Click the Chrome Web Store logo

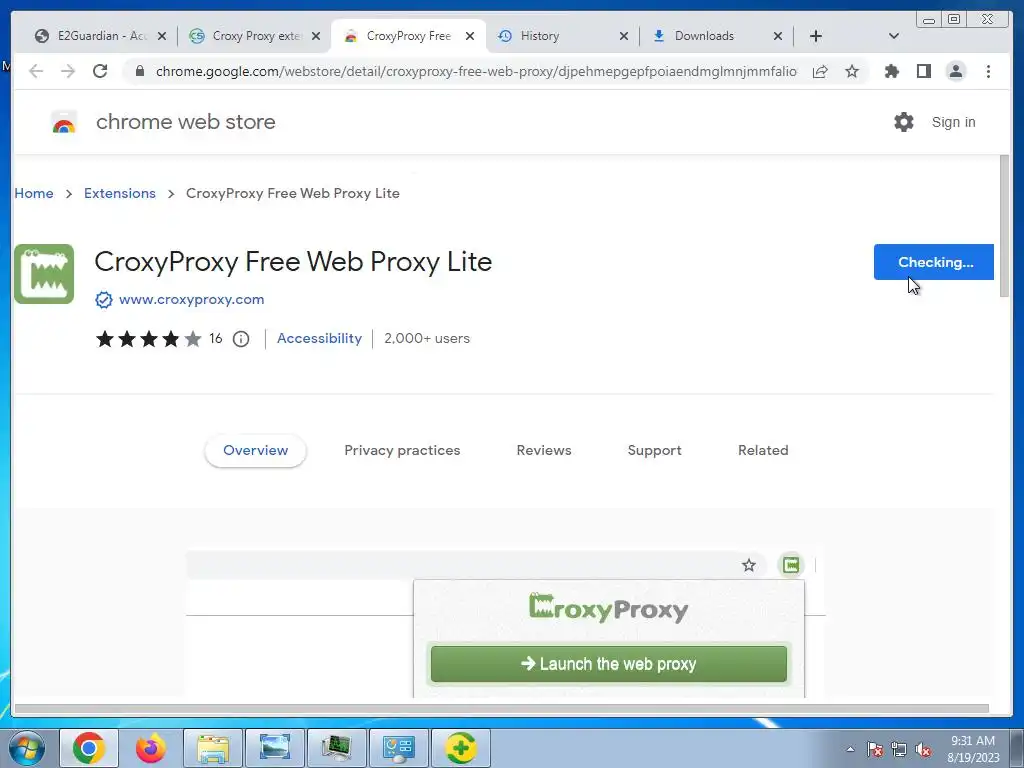pyautogui.click(x=64, y=122)
